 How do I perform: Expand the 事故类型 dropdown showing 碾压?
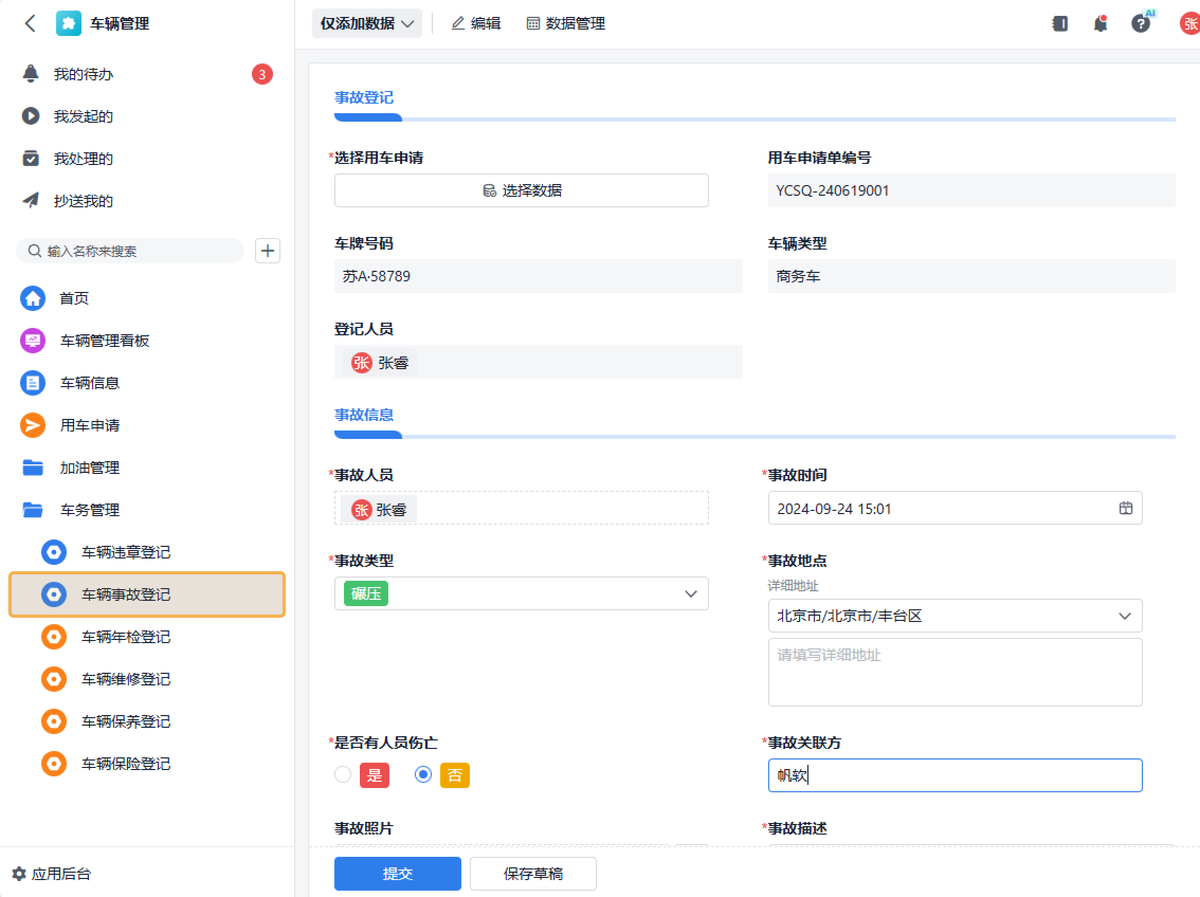690,594
